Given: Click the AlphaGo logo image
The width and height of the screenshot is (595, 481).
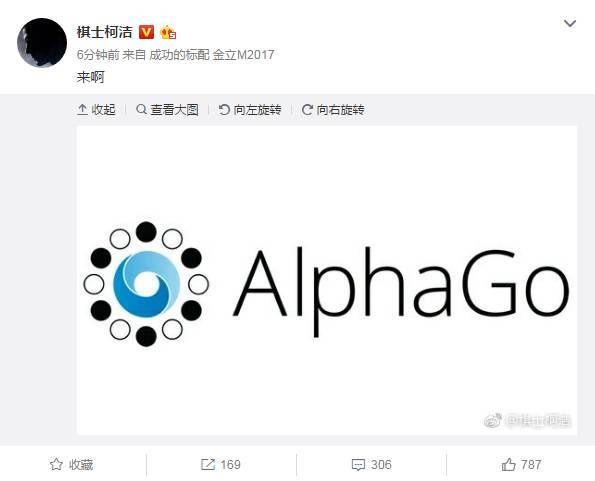Looking at the screenshot, I should point(327,280).
